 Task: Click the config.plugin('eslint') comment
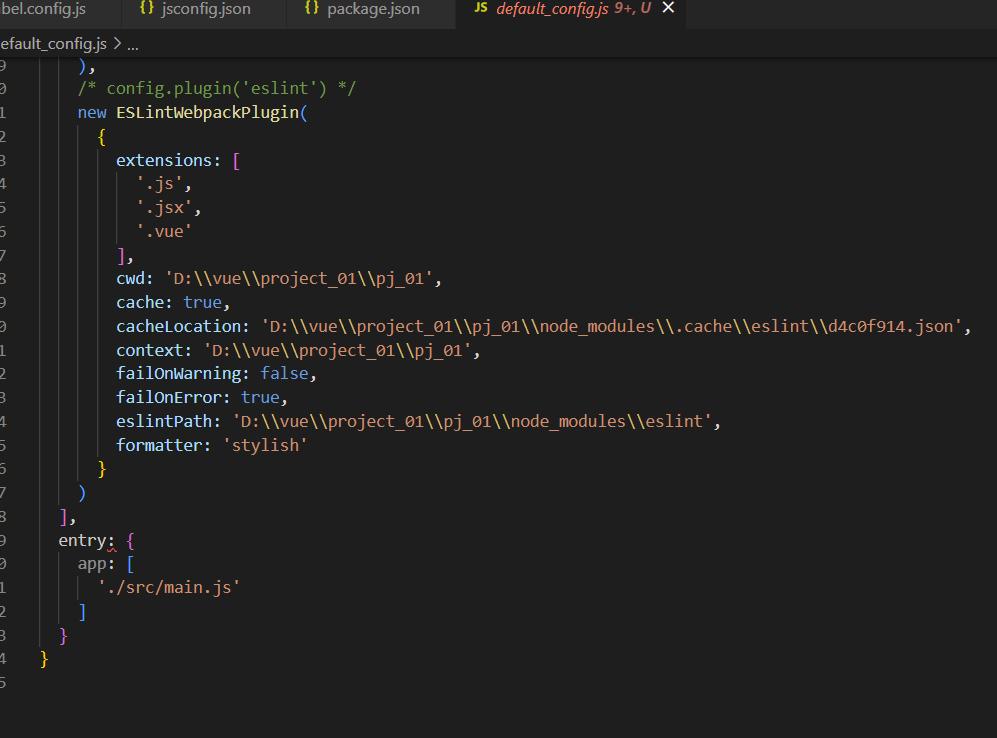tap(217, 88)
